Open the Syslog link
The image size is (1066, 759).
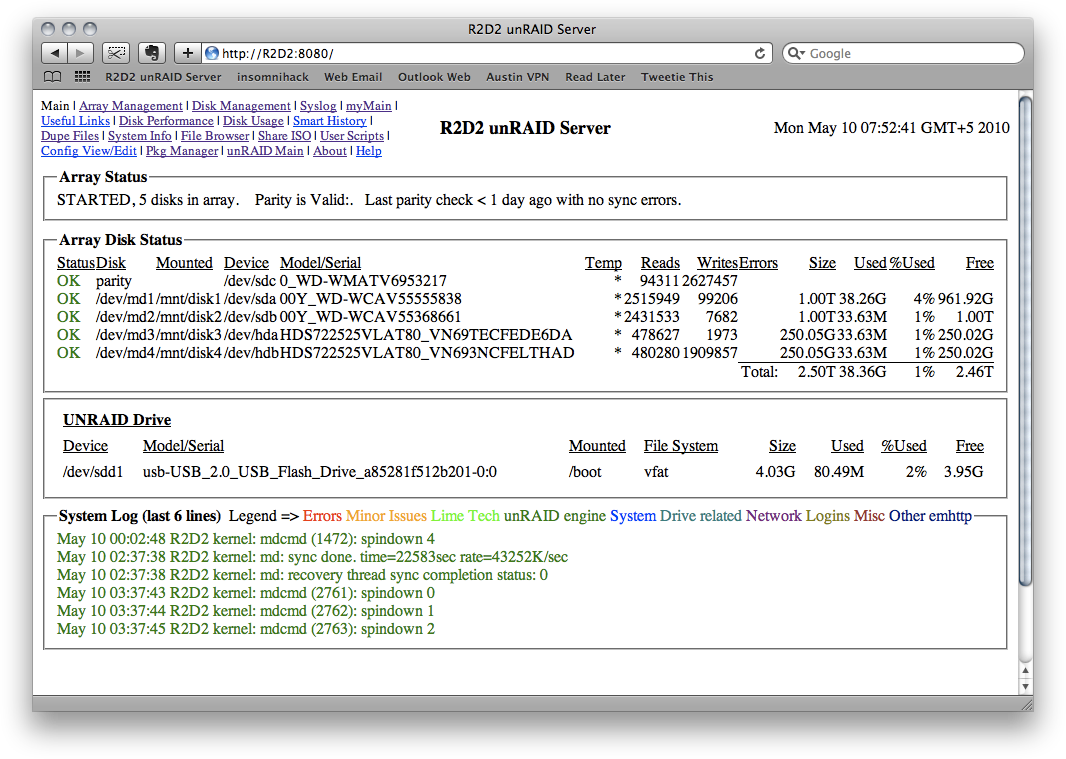(318, 105)
